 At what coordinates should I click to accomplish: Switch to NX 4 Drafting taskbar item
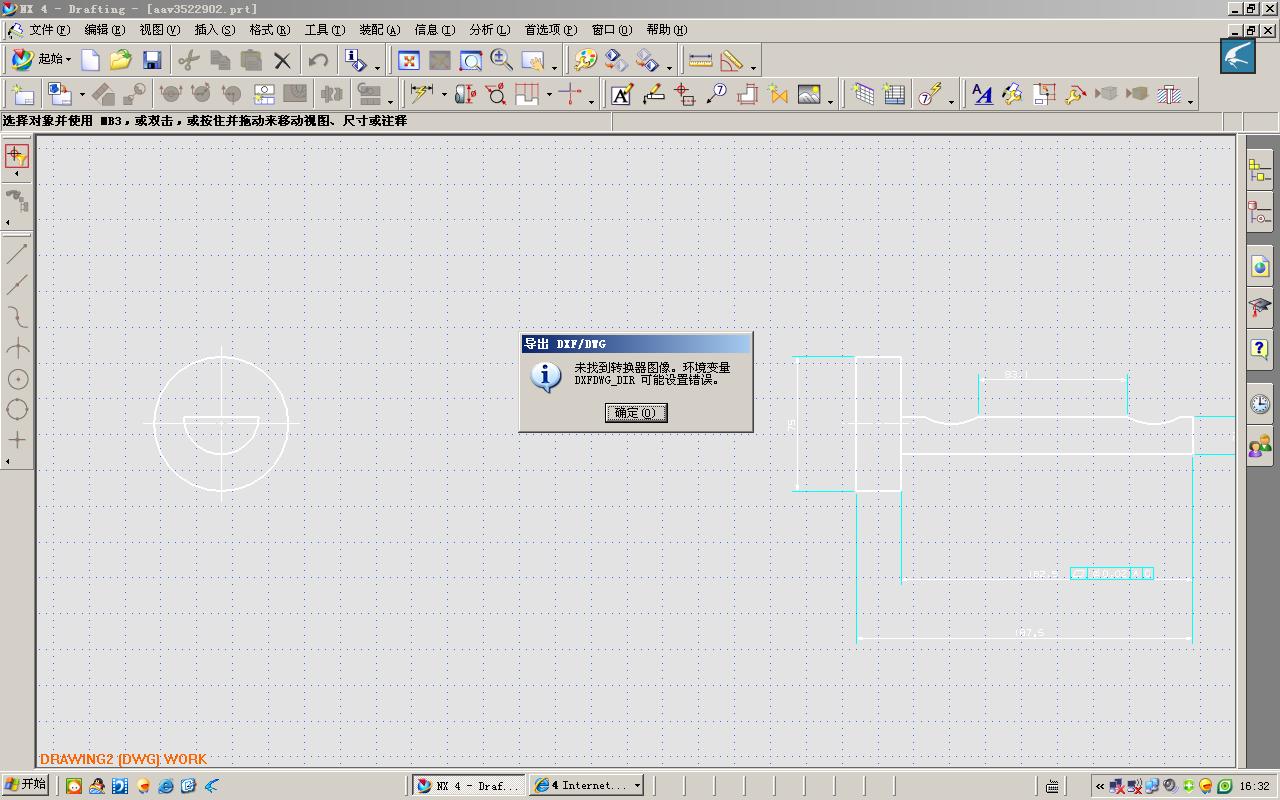pyautogui.click(x=470, y=786)
